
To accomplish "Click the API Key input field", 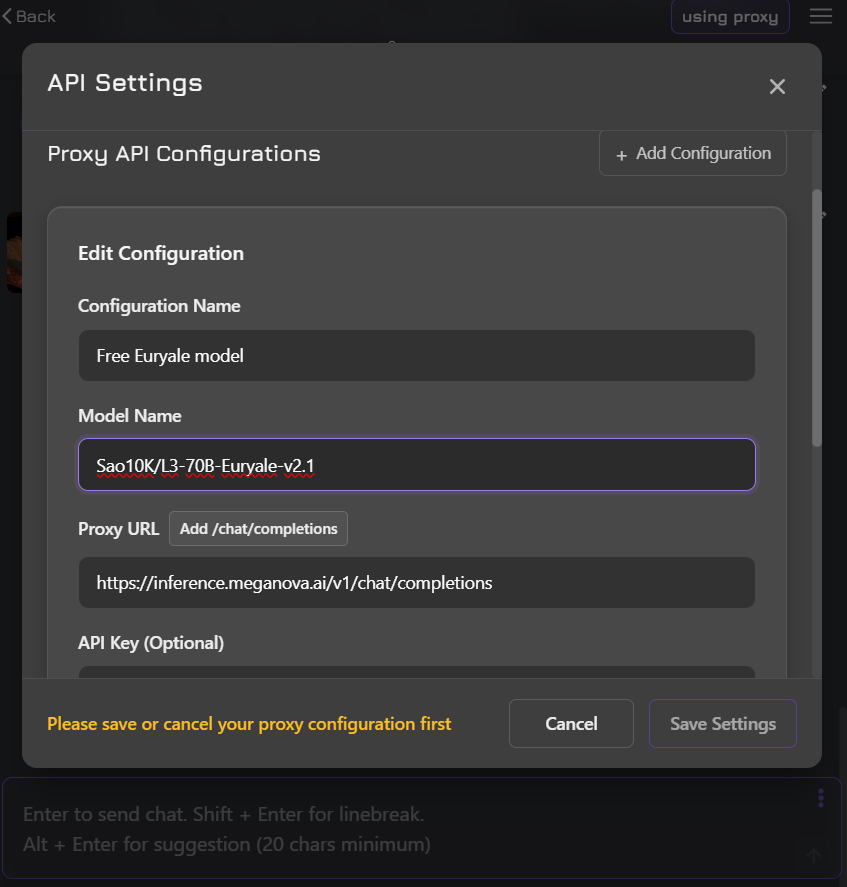I will coord(416,672).
